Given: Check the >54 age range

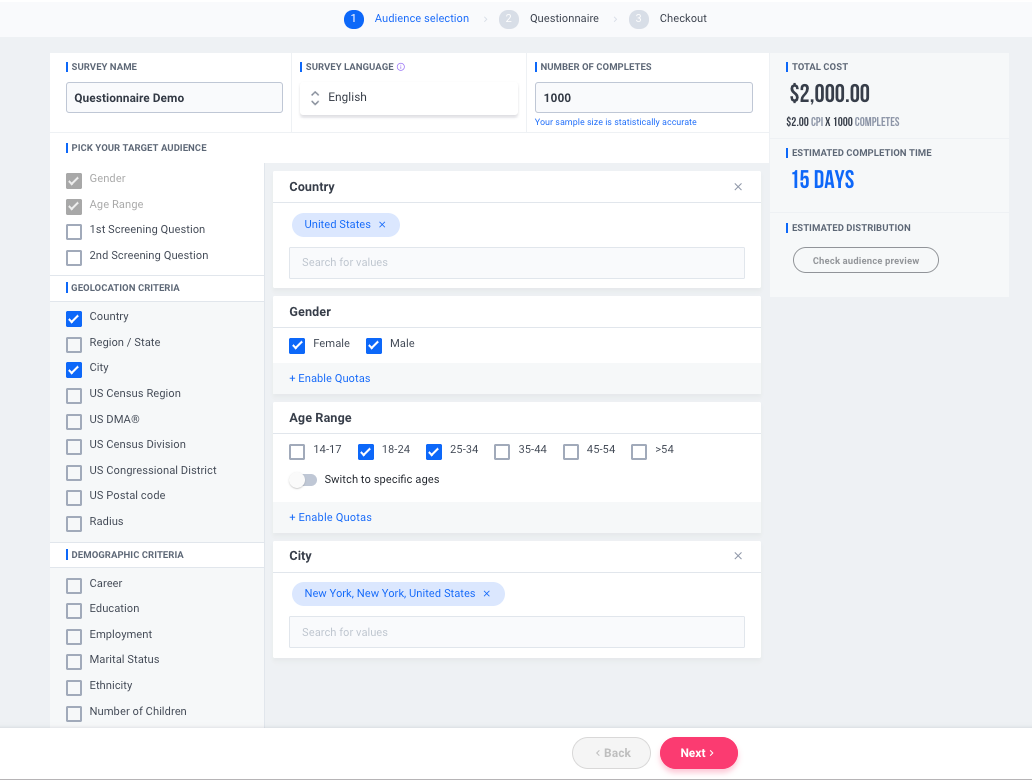Looking at the screenshot, I should tap(639, 452).
